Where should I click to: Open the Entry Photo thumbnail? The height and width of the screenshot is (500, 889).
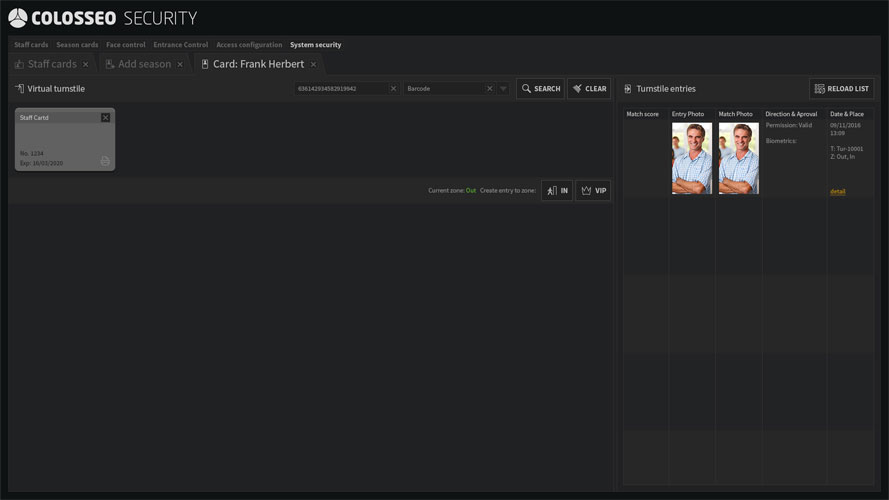coord(692,158)
